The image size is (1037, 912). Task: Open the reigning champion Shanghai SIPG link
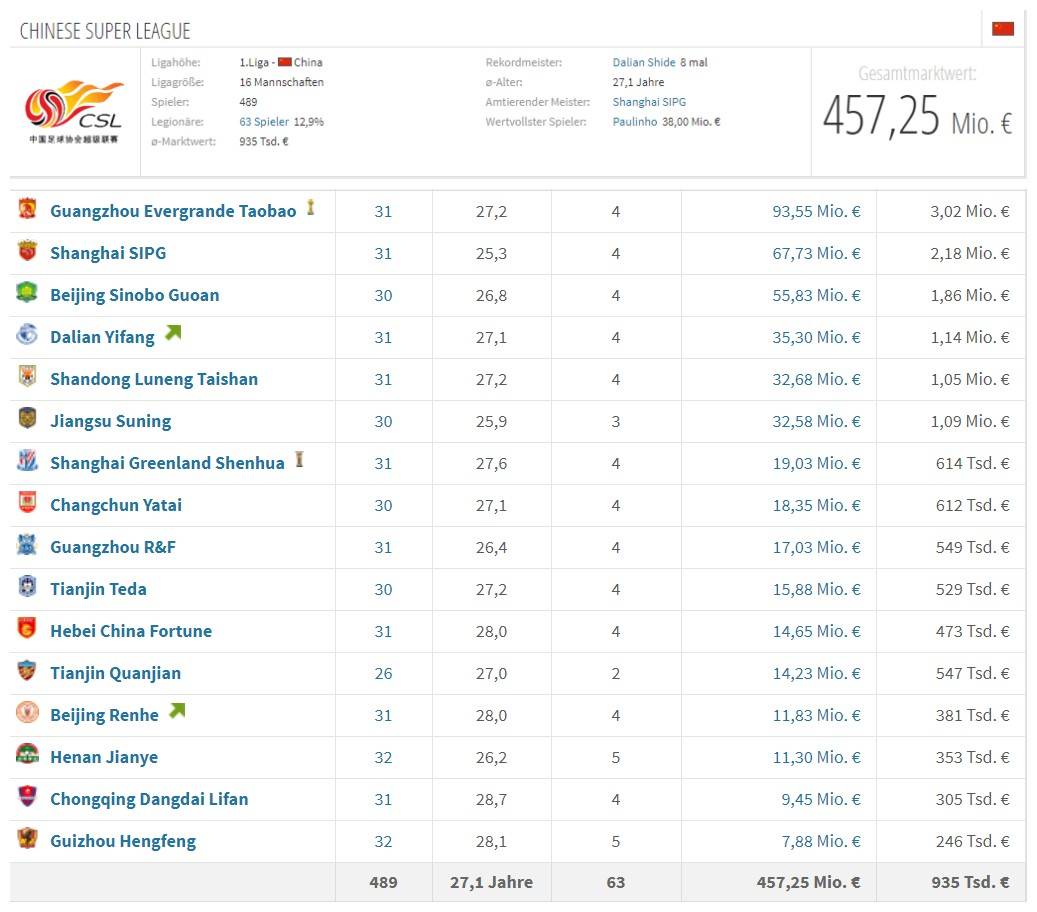coord(649,102)
